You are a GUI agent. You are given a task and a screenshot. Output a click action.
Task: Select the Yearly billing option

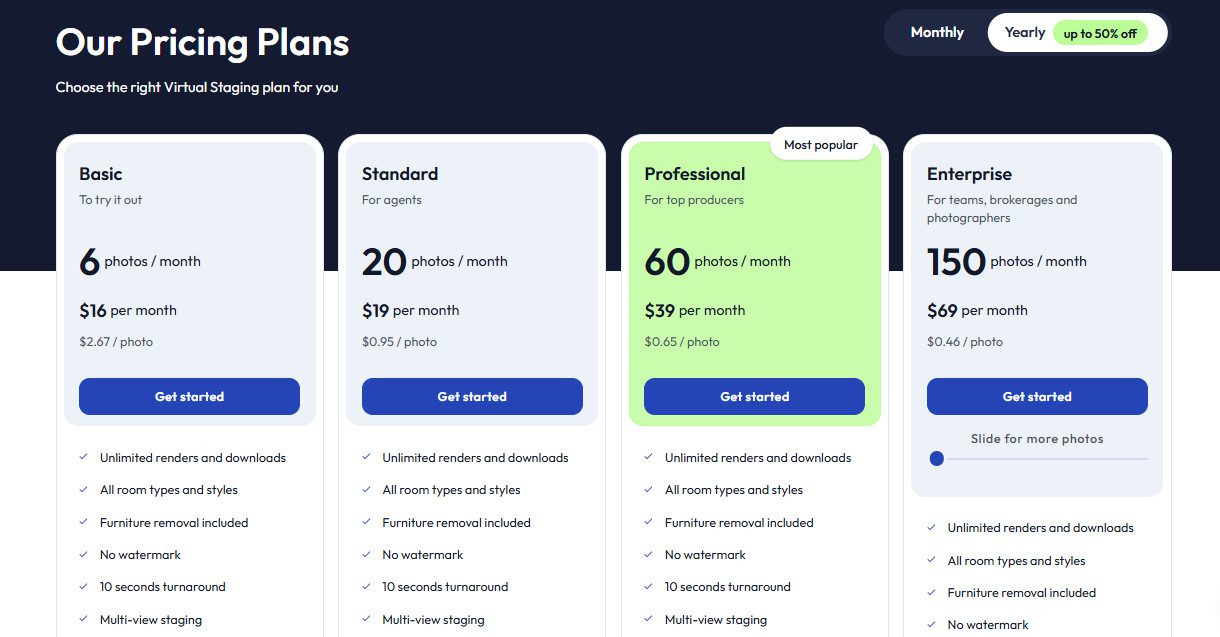click(1024, 32)
